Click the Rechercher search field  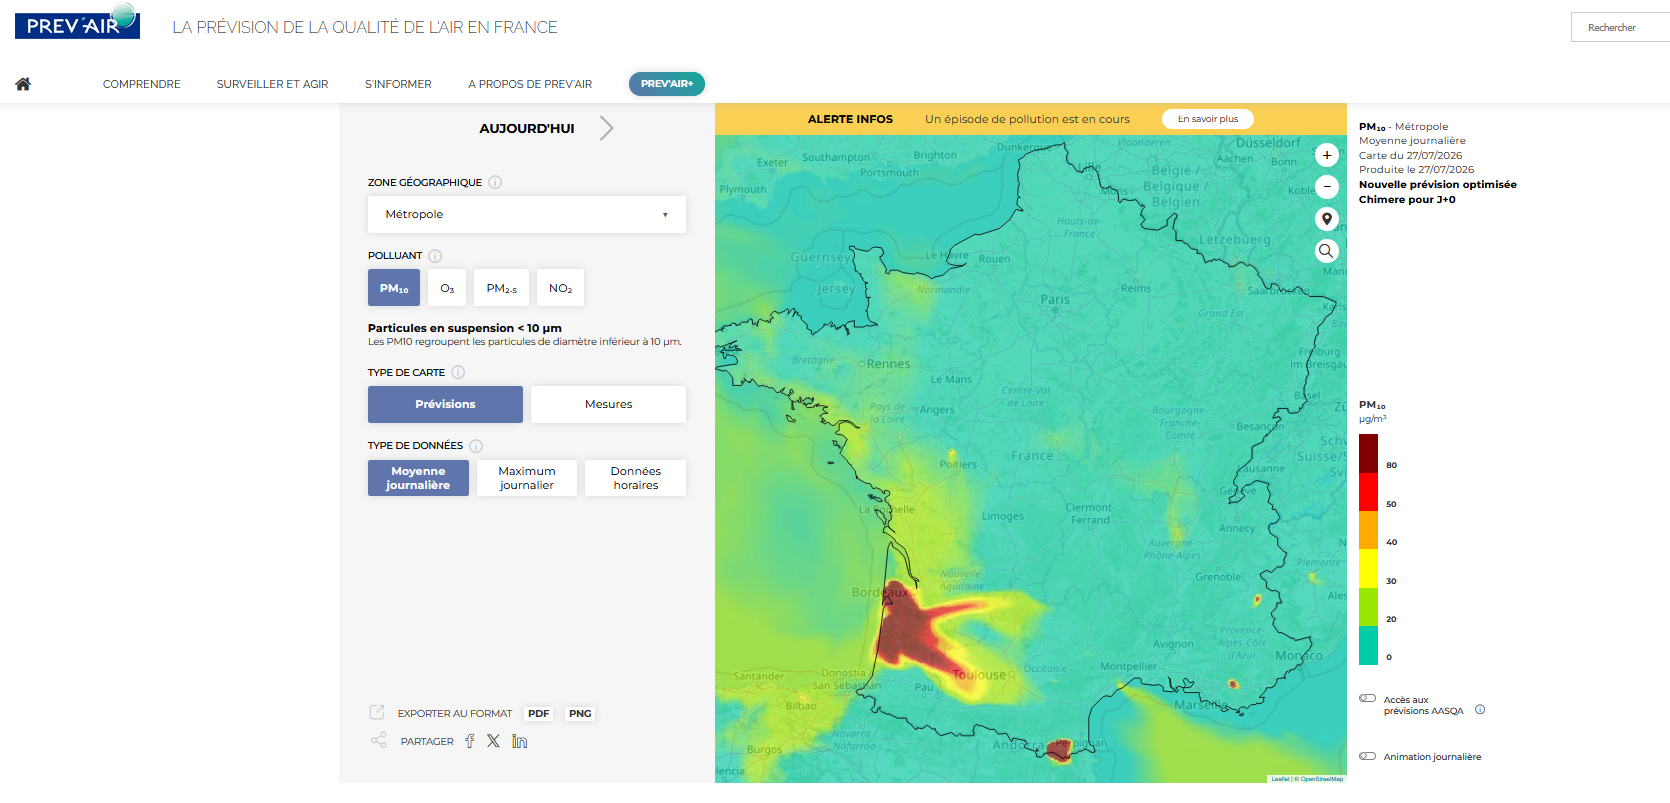[1620, 27]
